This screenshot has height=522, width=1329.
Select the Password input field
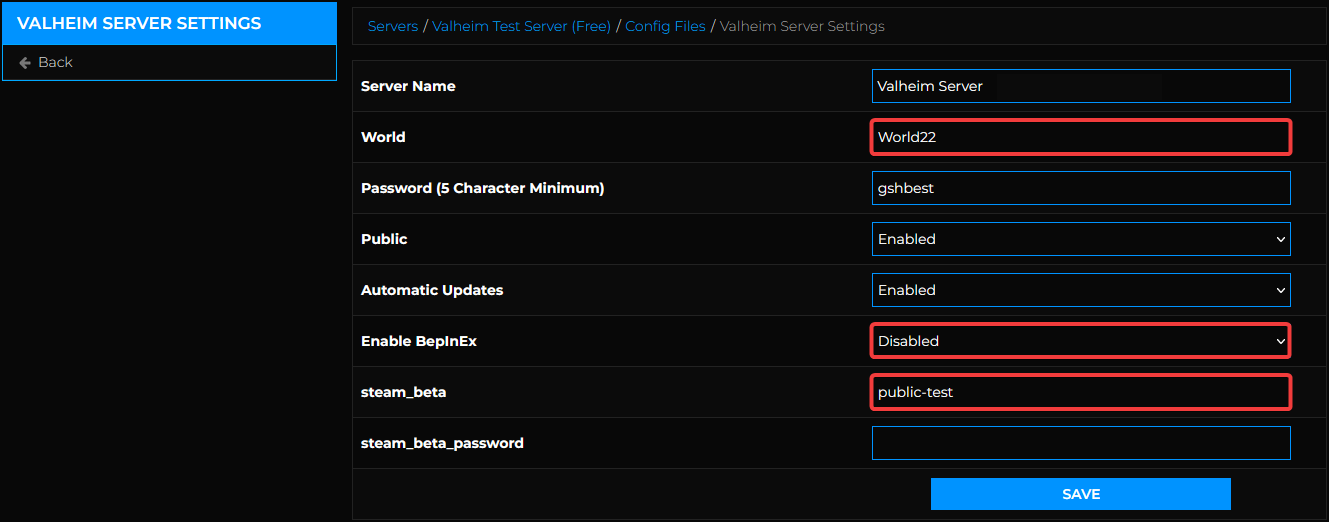click(1080, 188)
